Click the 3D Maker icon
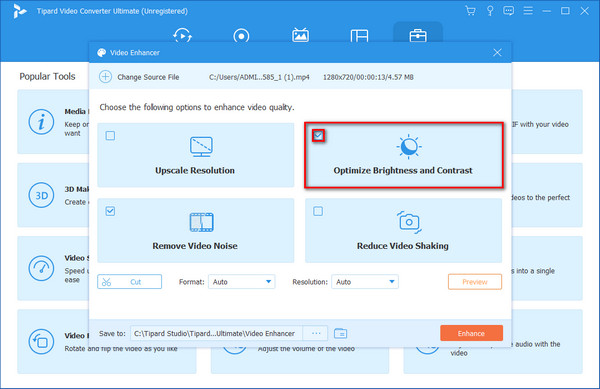Viewport: 600px width, 389px height. (41, 195)
